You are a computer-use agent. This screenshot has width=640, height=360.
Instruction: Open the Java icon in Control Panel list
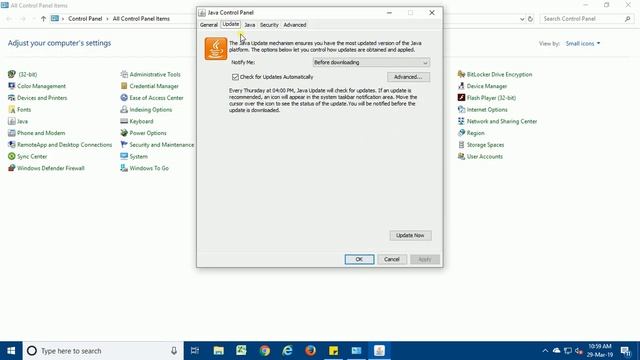[x=11, y=121]
